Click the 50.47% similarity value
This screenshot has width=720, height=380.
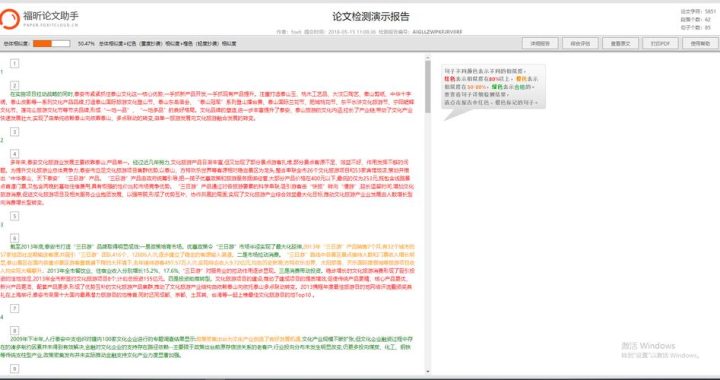[86, 44]
